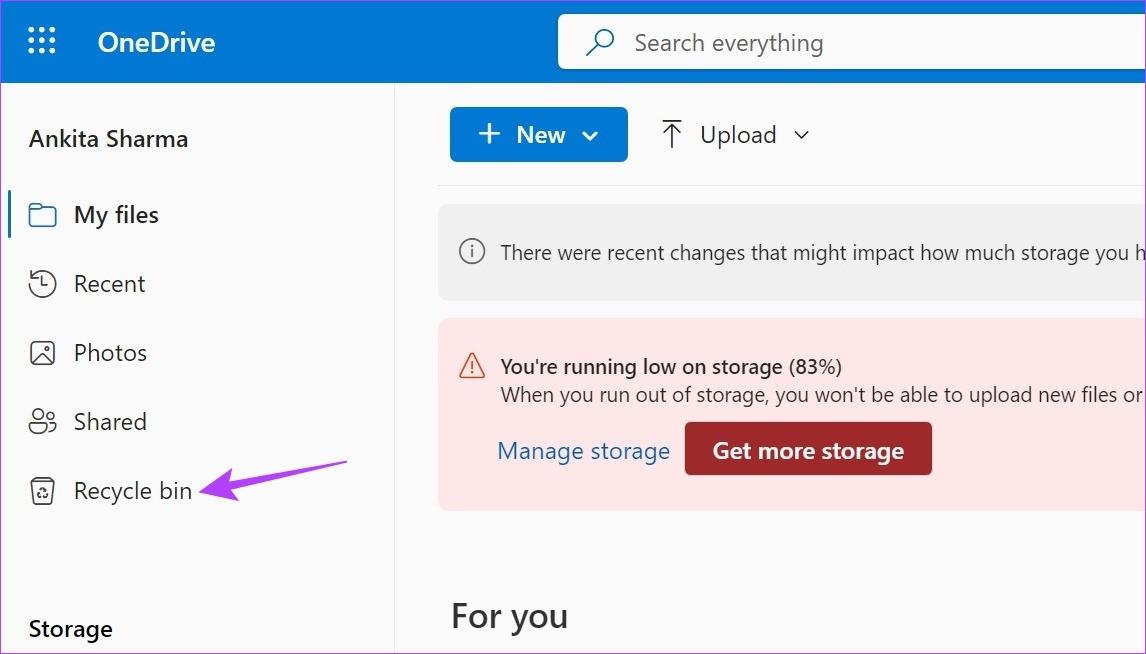The height and width of the screenshot is (654, 1146).
Task: Click the info circle icon on storage notice
Action: (471, 252)
